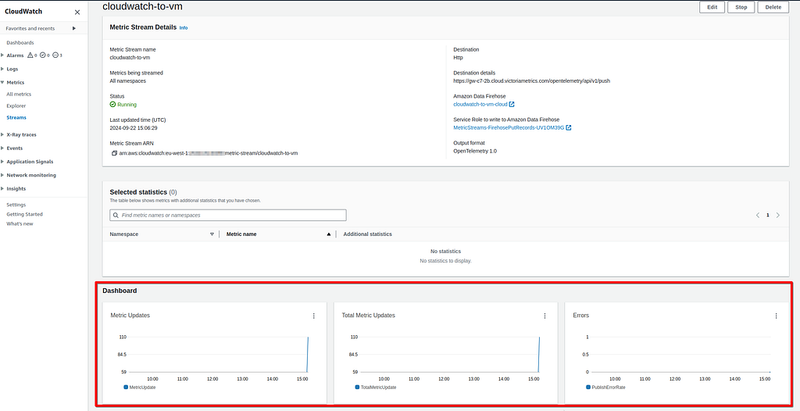Viewport: 800px width, 411px height.
Task: Toggle PublishErrorRate legend swatch
Action: click(x=588, y=388)
